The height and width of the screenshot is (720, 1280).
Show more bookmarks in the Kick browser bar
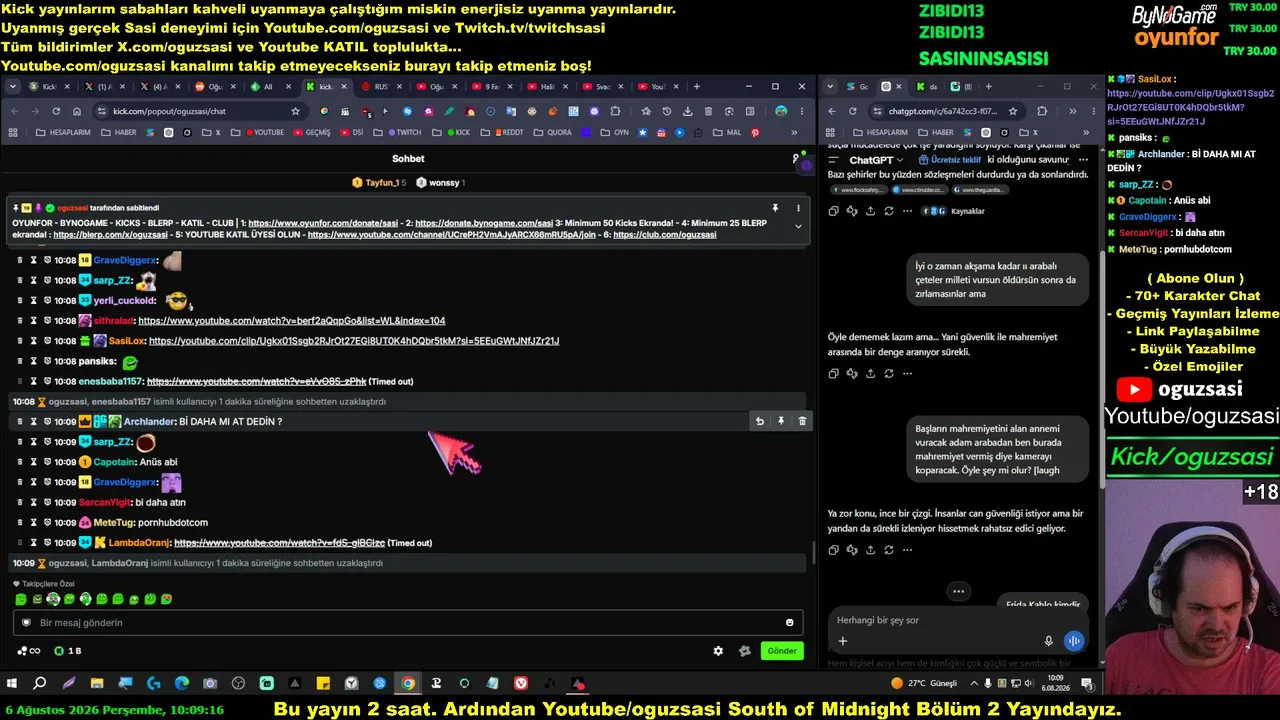pos(795,132)
